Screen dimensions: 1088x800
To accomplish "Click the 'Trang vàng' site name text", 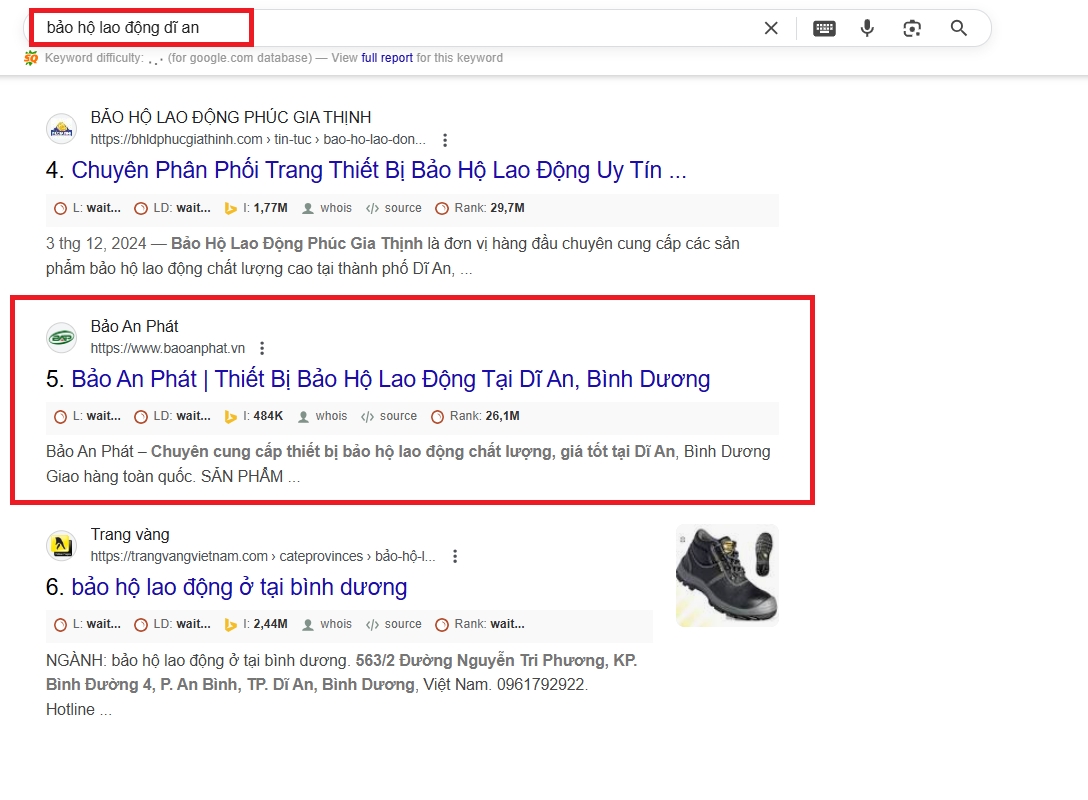I will 130,534.
